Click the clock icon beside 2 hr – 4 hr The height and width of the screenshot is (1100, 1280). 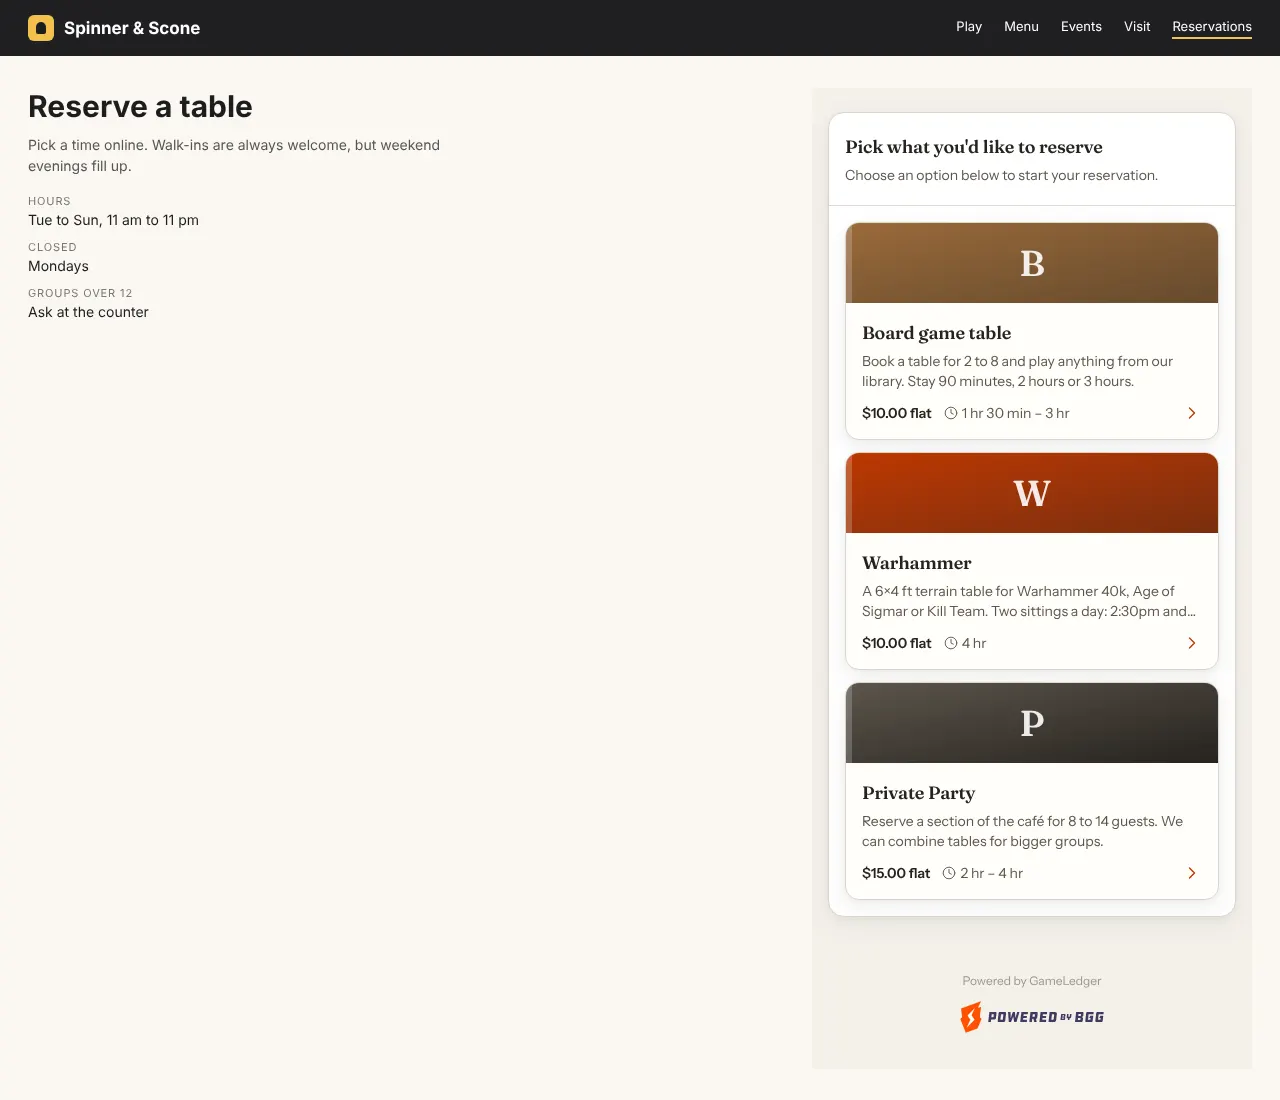pyautogui.click(x=949, y=873)
